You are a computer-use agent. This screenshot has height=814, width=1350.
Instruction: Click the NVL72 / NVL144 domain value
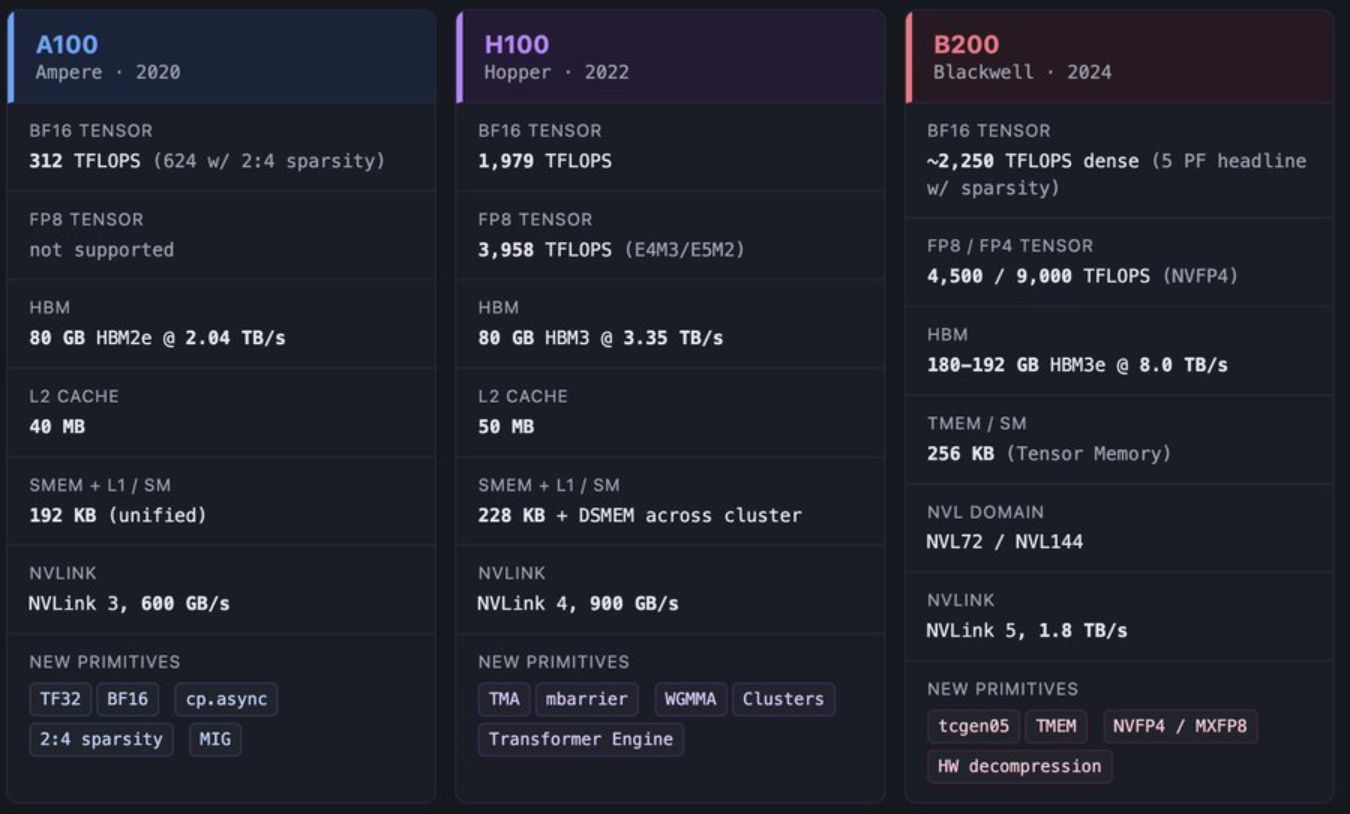pyautogui.click(x=1004, y=542)
